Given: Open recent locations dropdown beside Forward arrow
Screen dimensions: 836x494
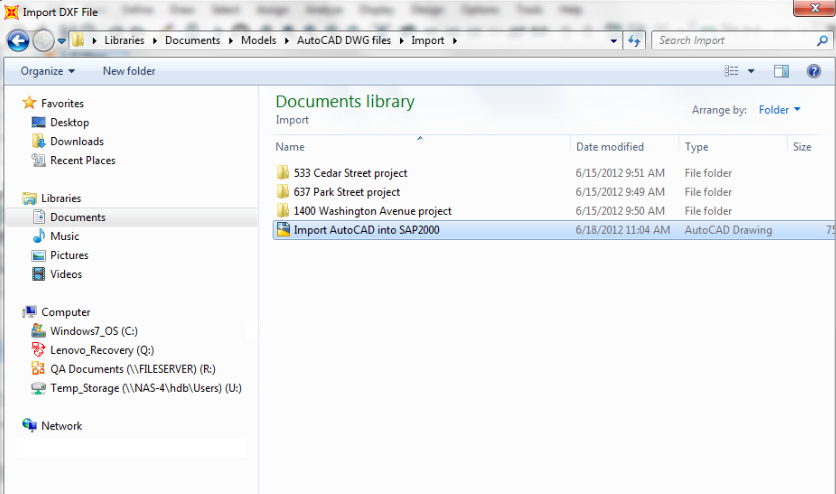Looking at the screenshot, I should [62, 41].
